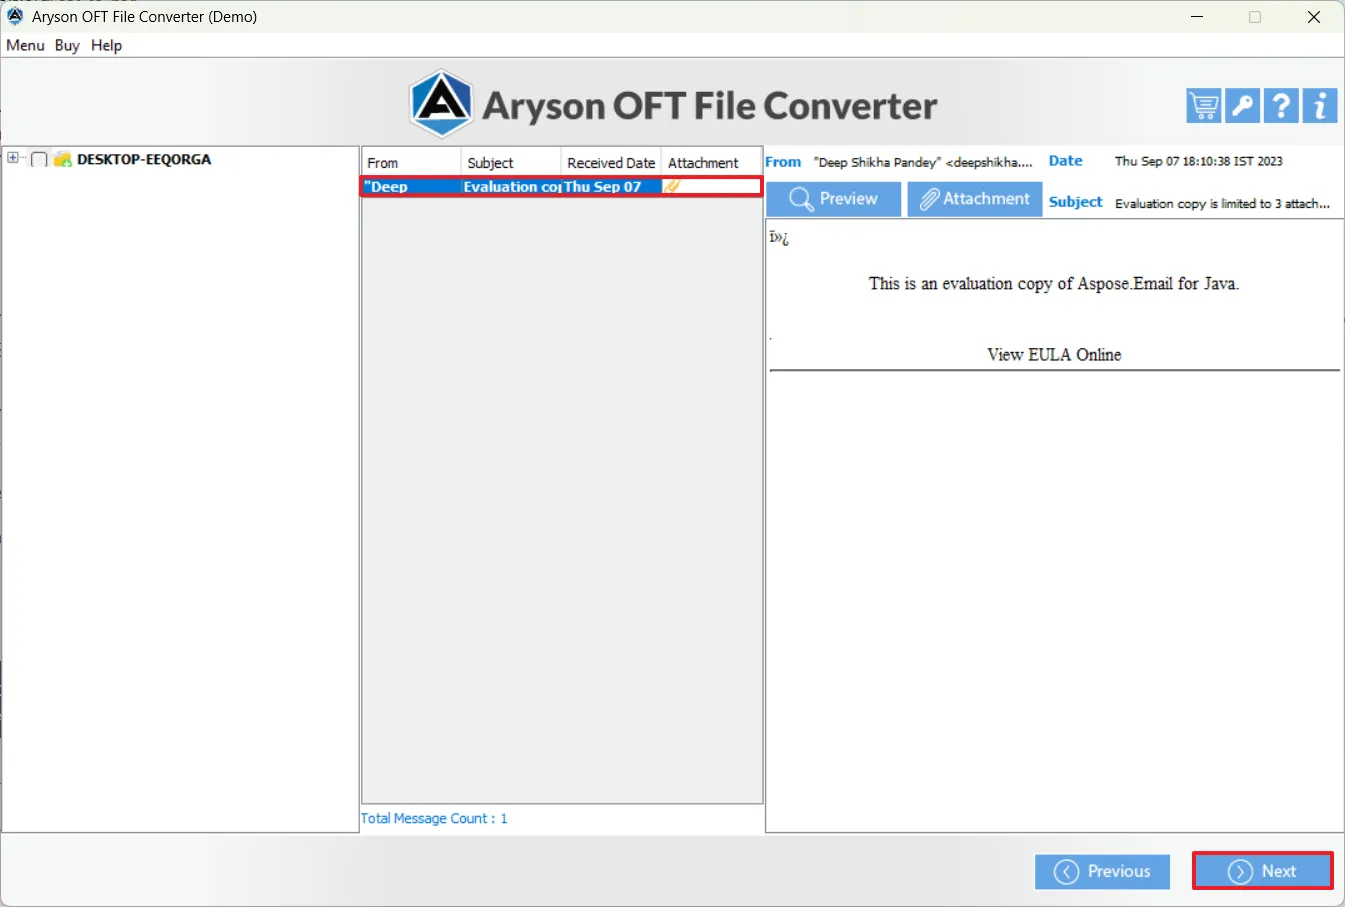Click the attachment paperclip icon in message row

point(672,186)
